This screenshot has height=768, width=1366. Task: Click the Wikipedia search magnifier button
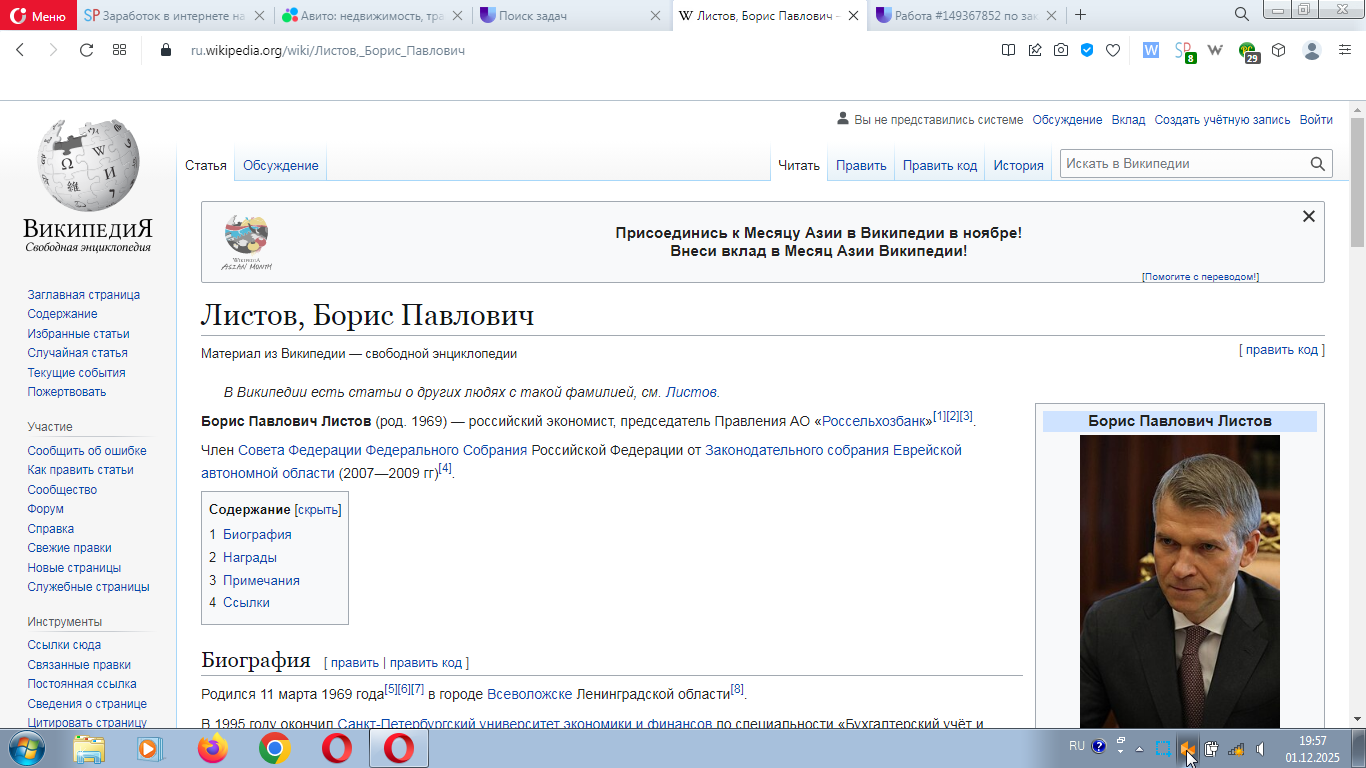point(1319,164)
